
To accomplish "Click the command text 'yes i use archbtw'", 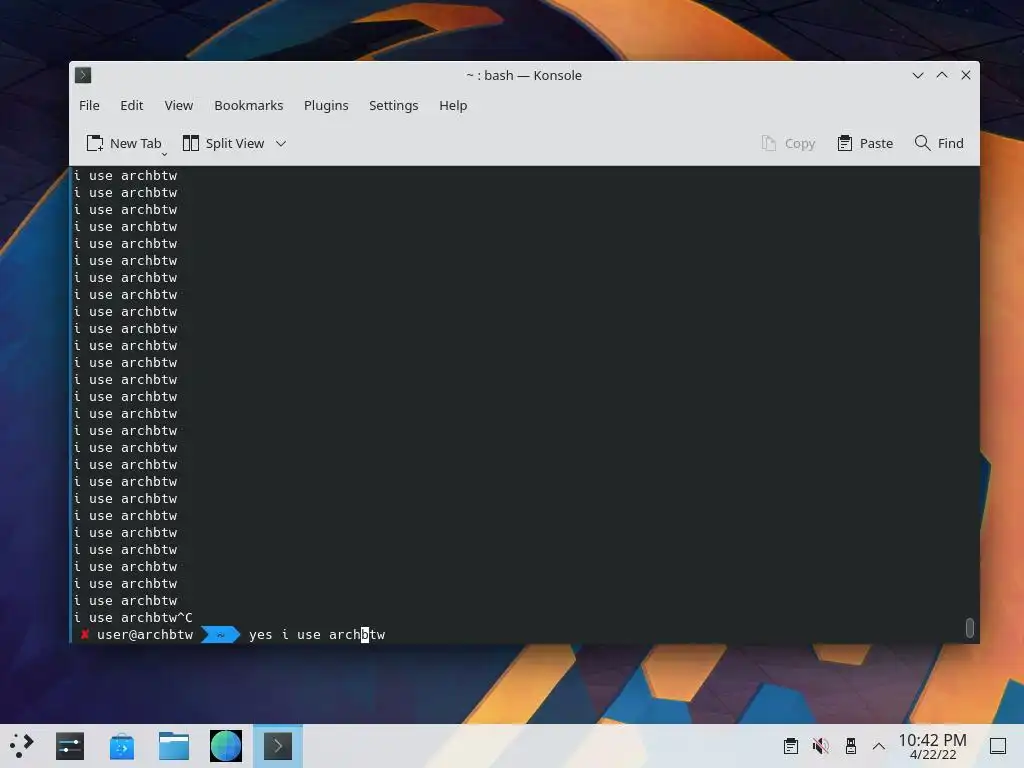I will (317, 634).
